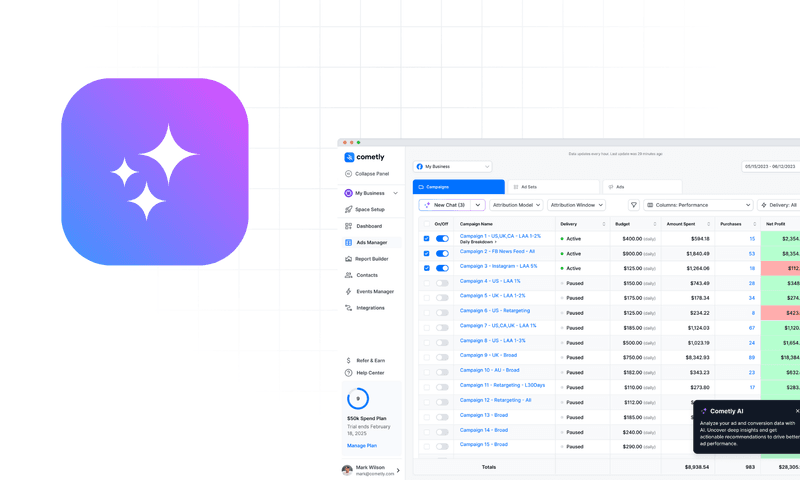Screen dimensions: 800x480
Task: Click the My Business purple circle icon
Action: [x=348, y=193]
